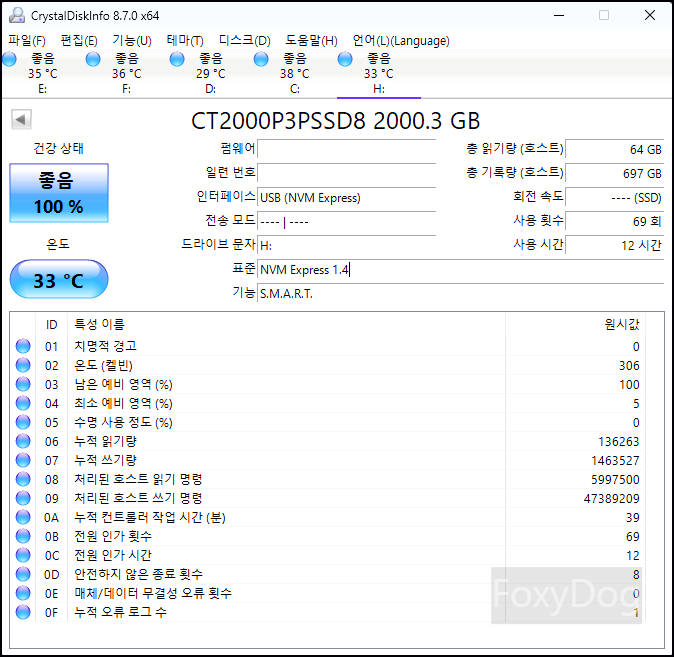Click the 사용 시간 value 12 시간
The width and height of the screenshot is (674, 657).
pos(615,245)
